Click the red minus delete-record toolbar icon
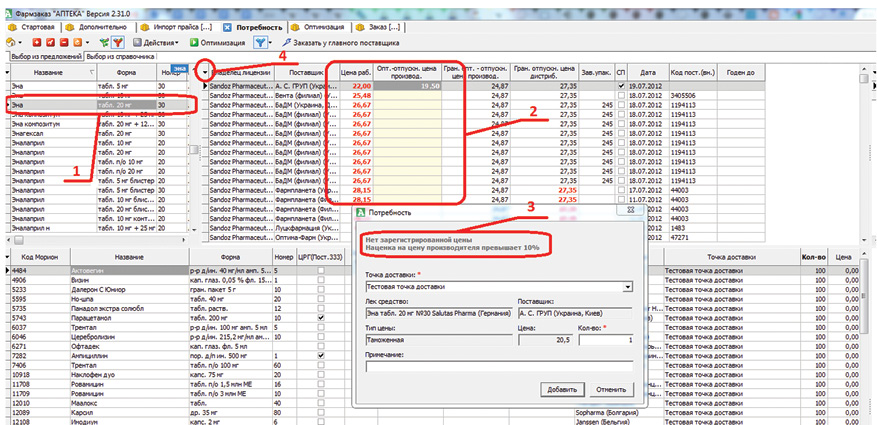Screen dimensions: 877x425 point(64,42)
